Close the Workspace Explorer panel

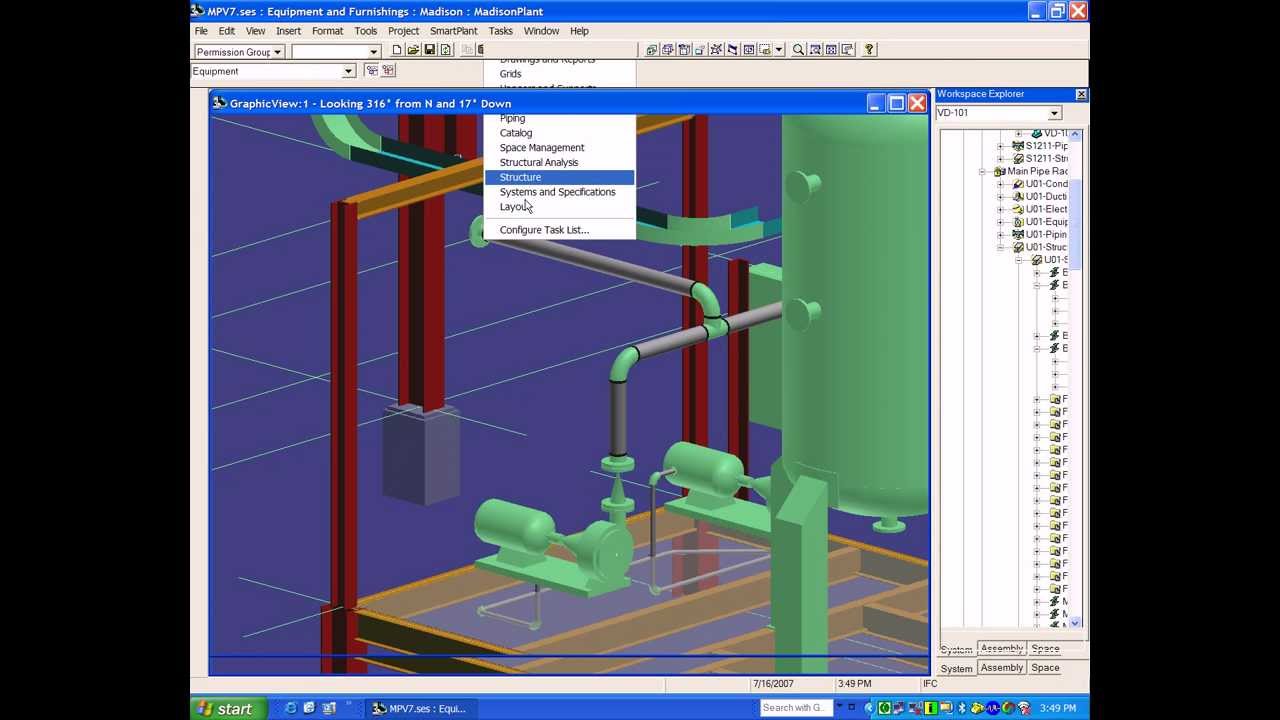[x=1081, y=94]
